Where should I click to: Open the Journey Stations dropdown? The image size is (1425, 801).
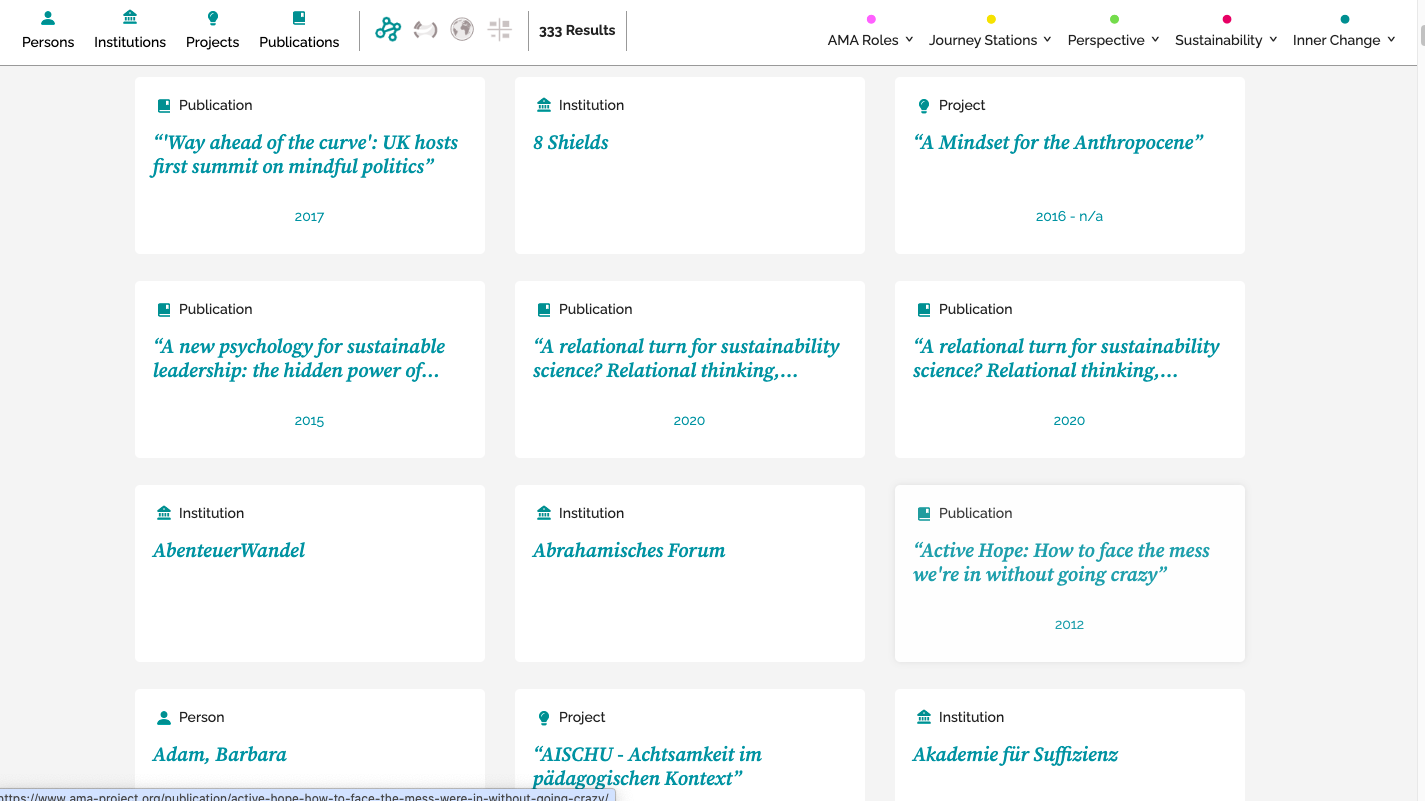[x=990, y=40]
